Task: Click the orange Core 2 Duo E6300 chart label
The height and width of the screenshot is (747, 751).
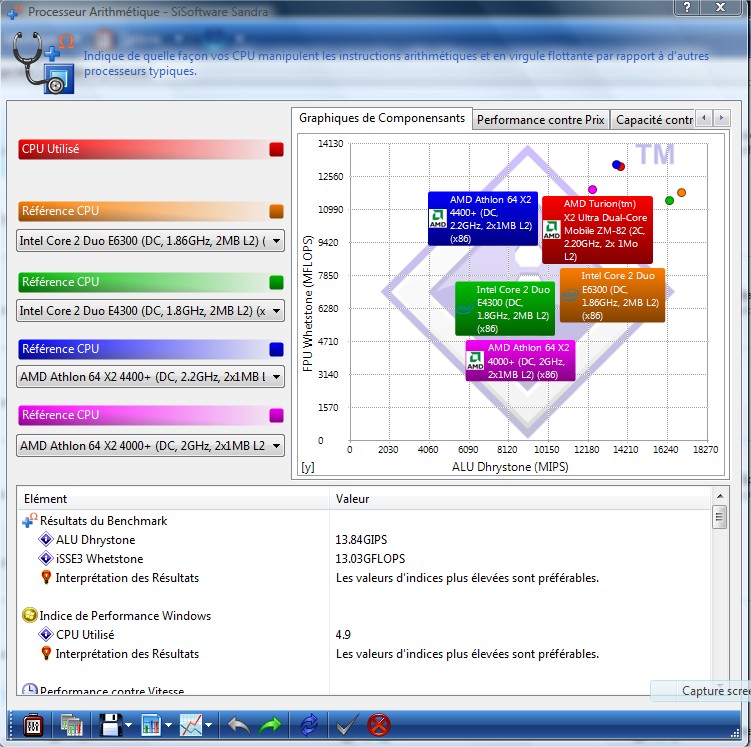Action: coord(613,295)
